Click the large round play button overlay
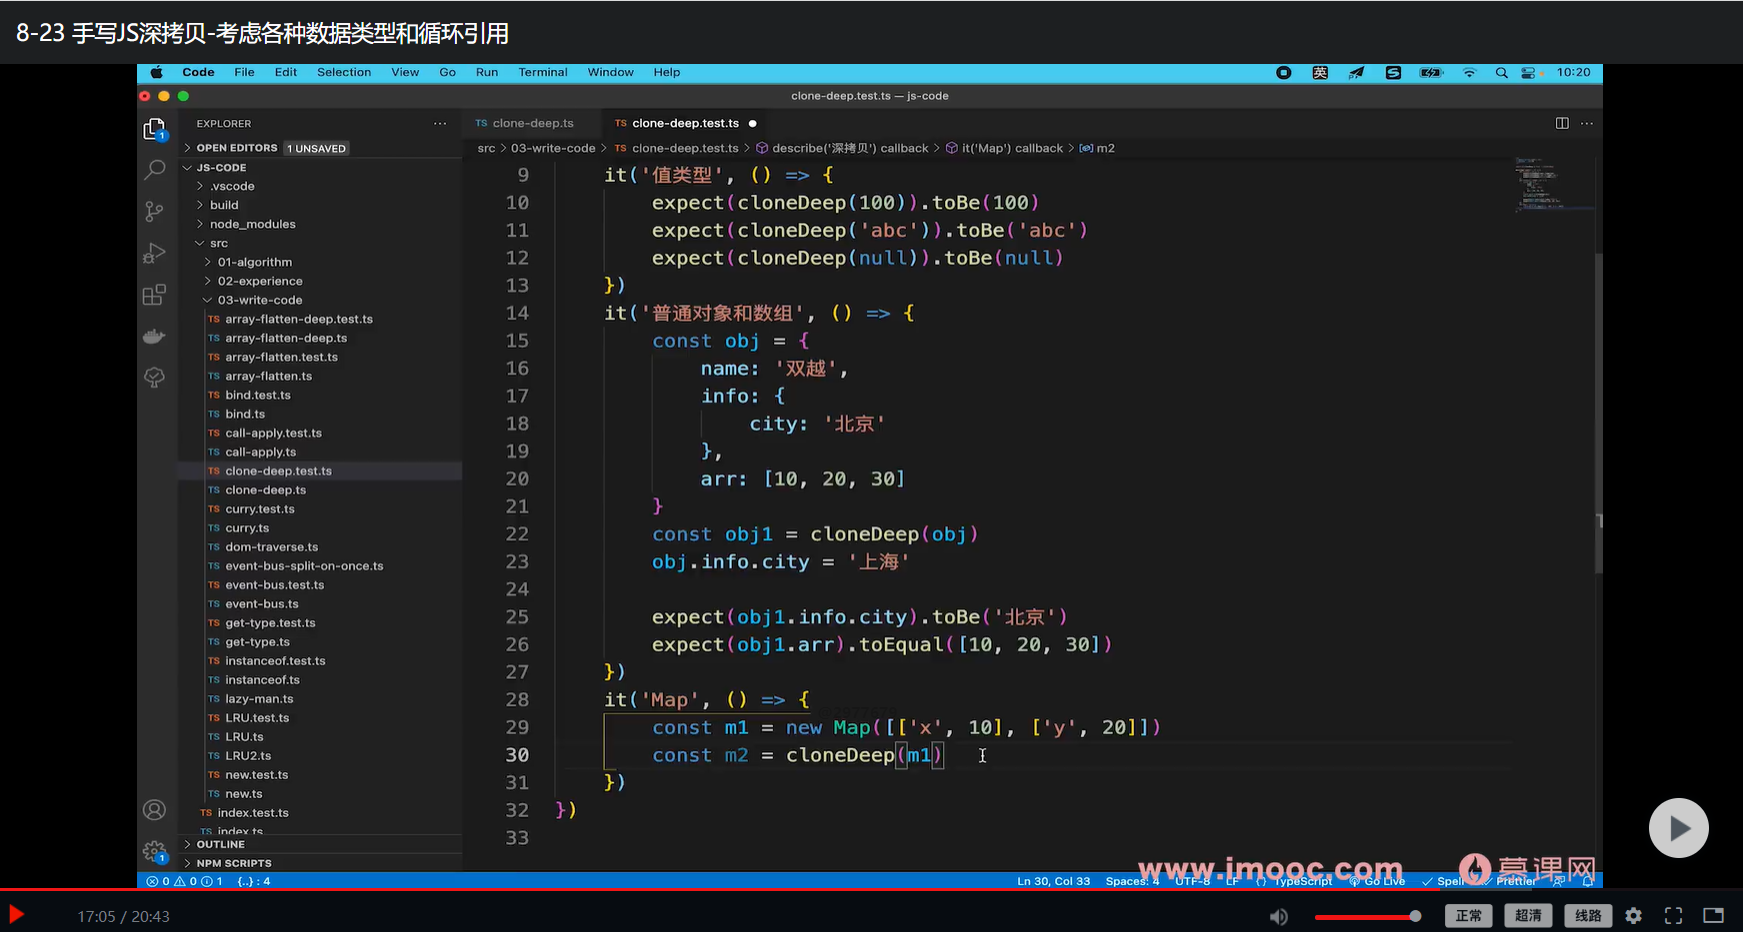The width and height of the screenshot is (1743, 932). click(x=1678, y=828)
